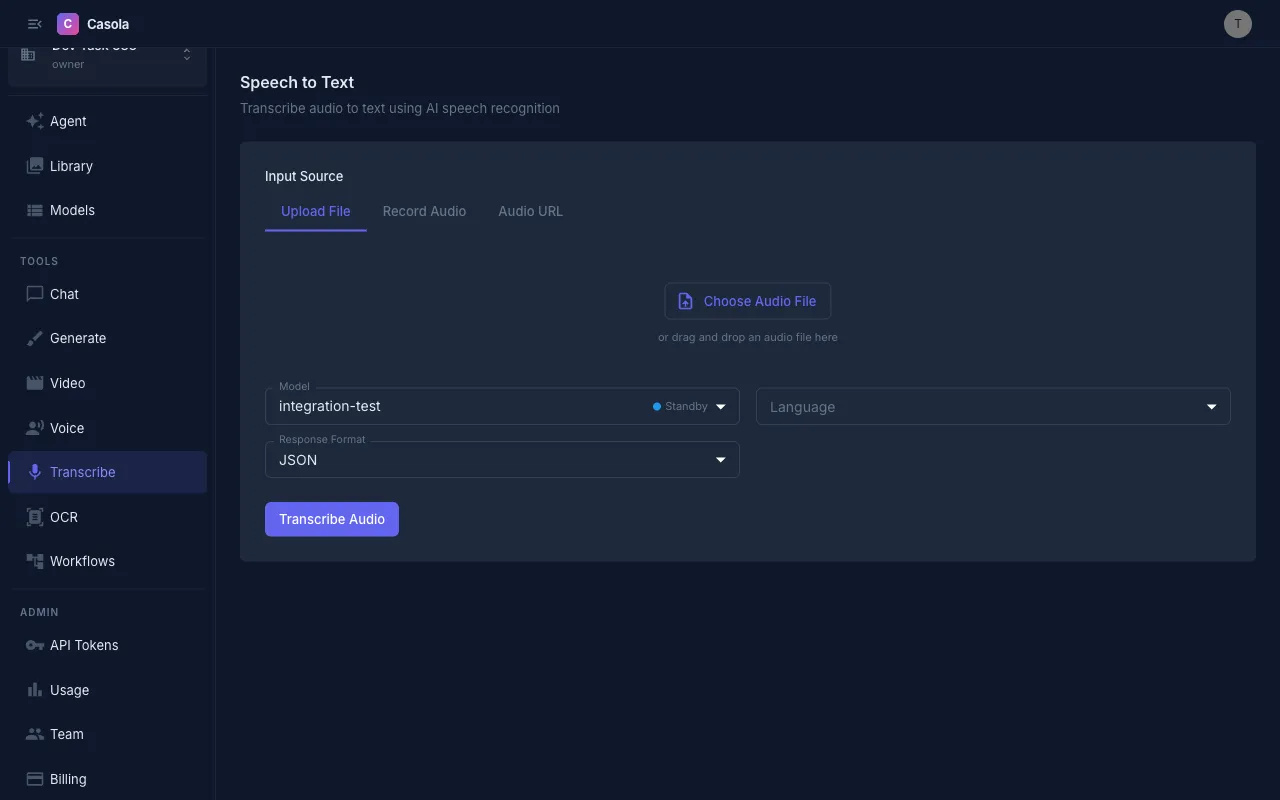Screen dimensions: 1280x800
Task: Click Choose Audio File button
Action: 747,301
